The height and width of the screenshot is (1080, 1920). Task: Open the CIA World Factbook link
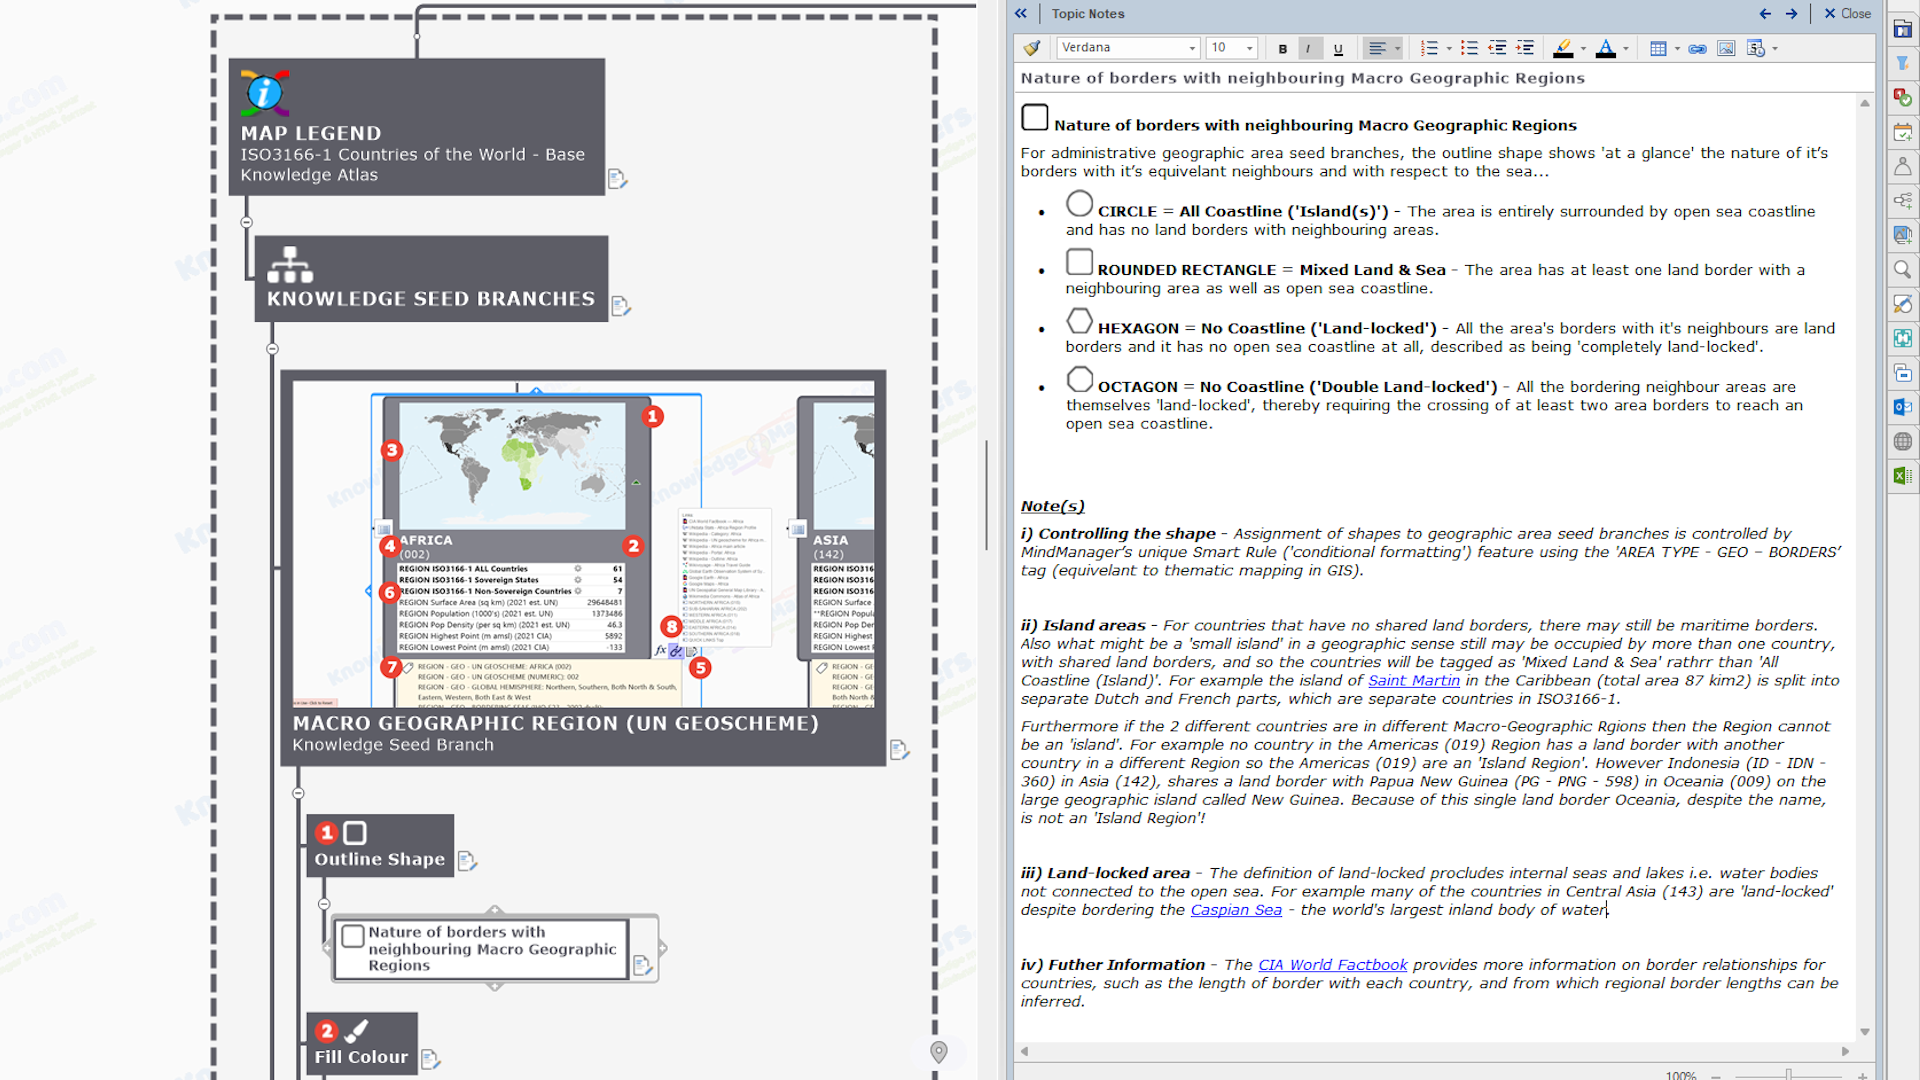(1332, 965)
